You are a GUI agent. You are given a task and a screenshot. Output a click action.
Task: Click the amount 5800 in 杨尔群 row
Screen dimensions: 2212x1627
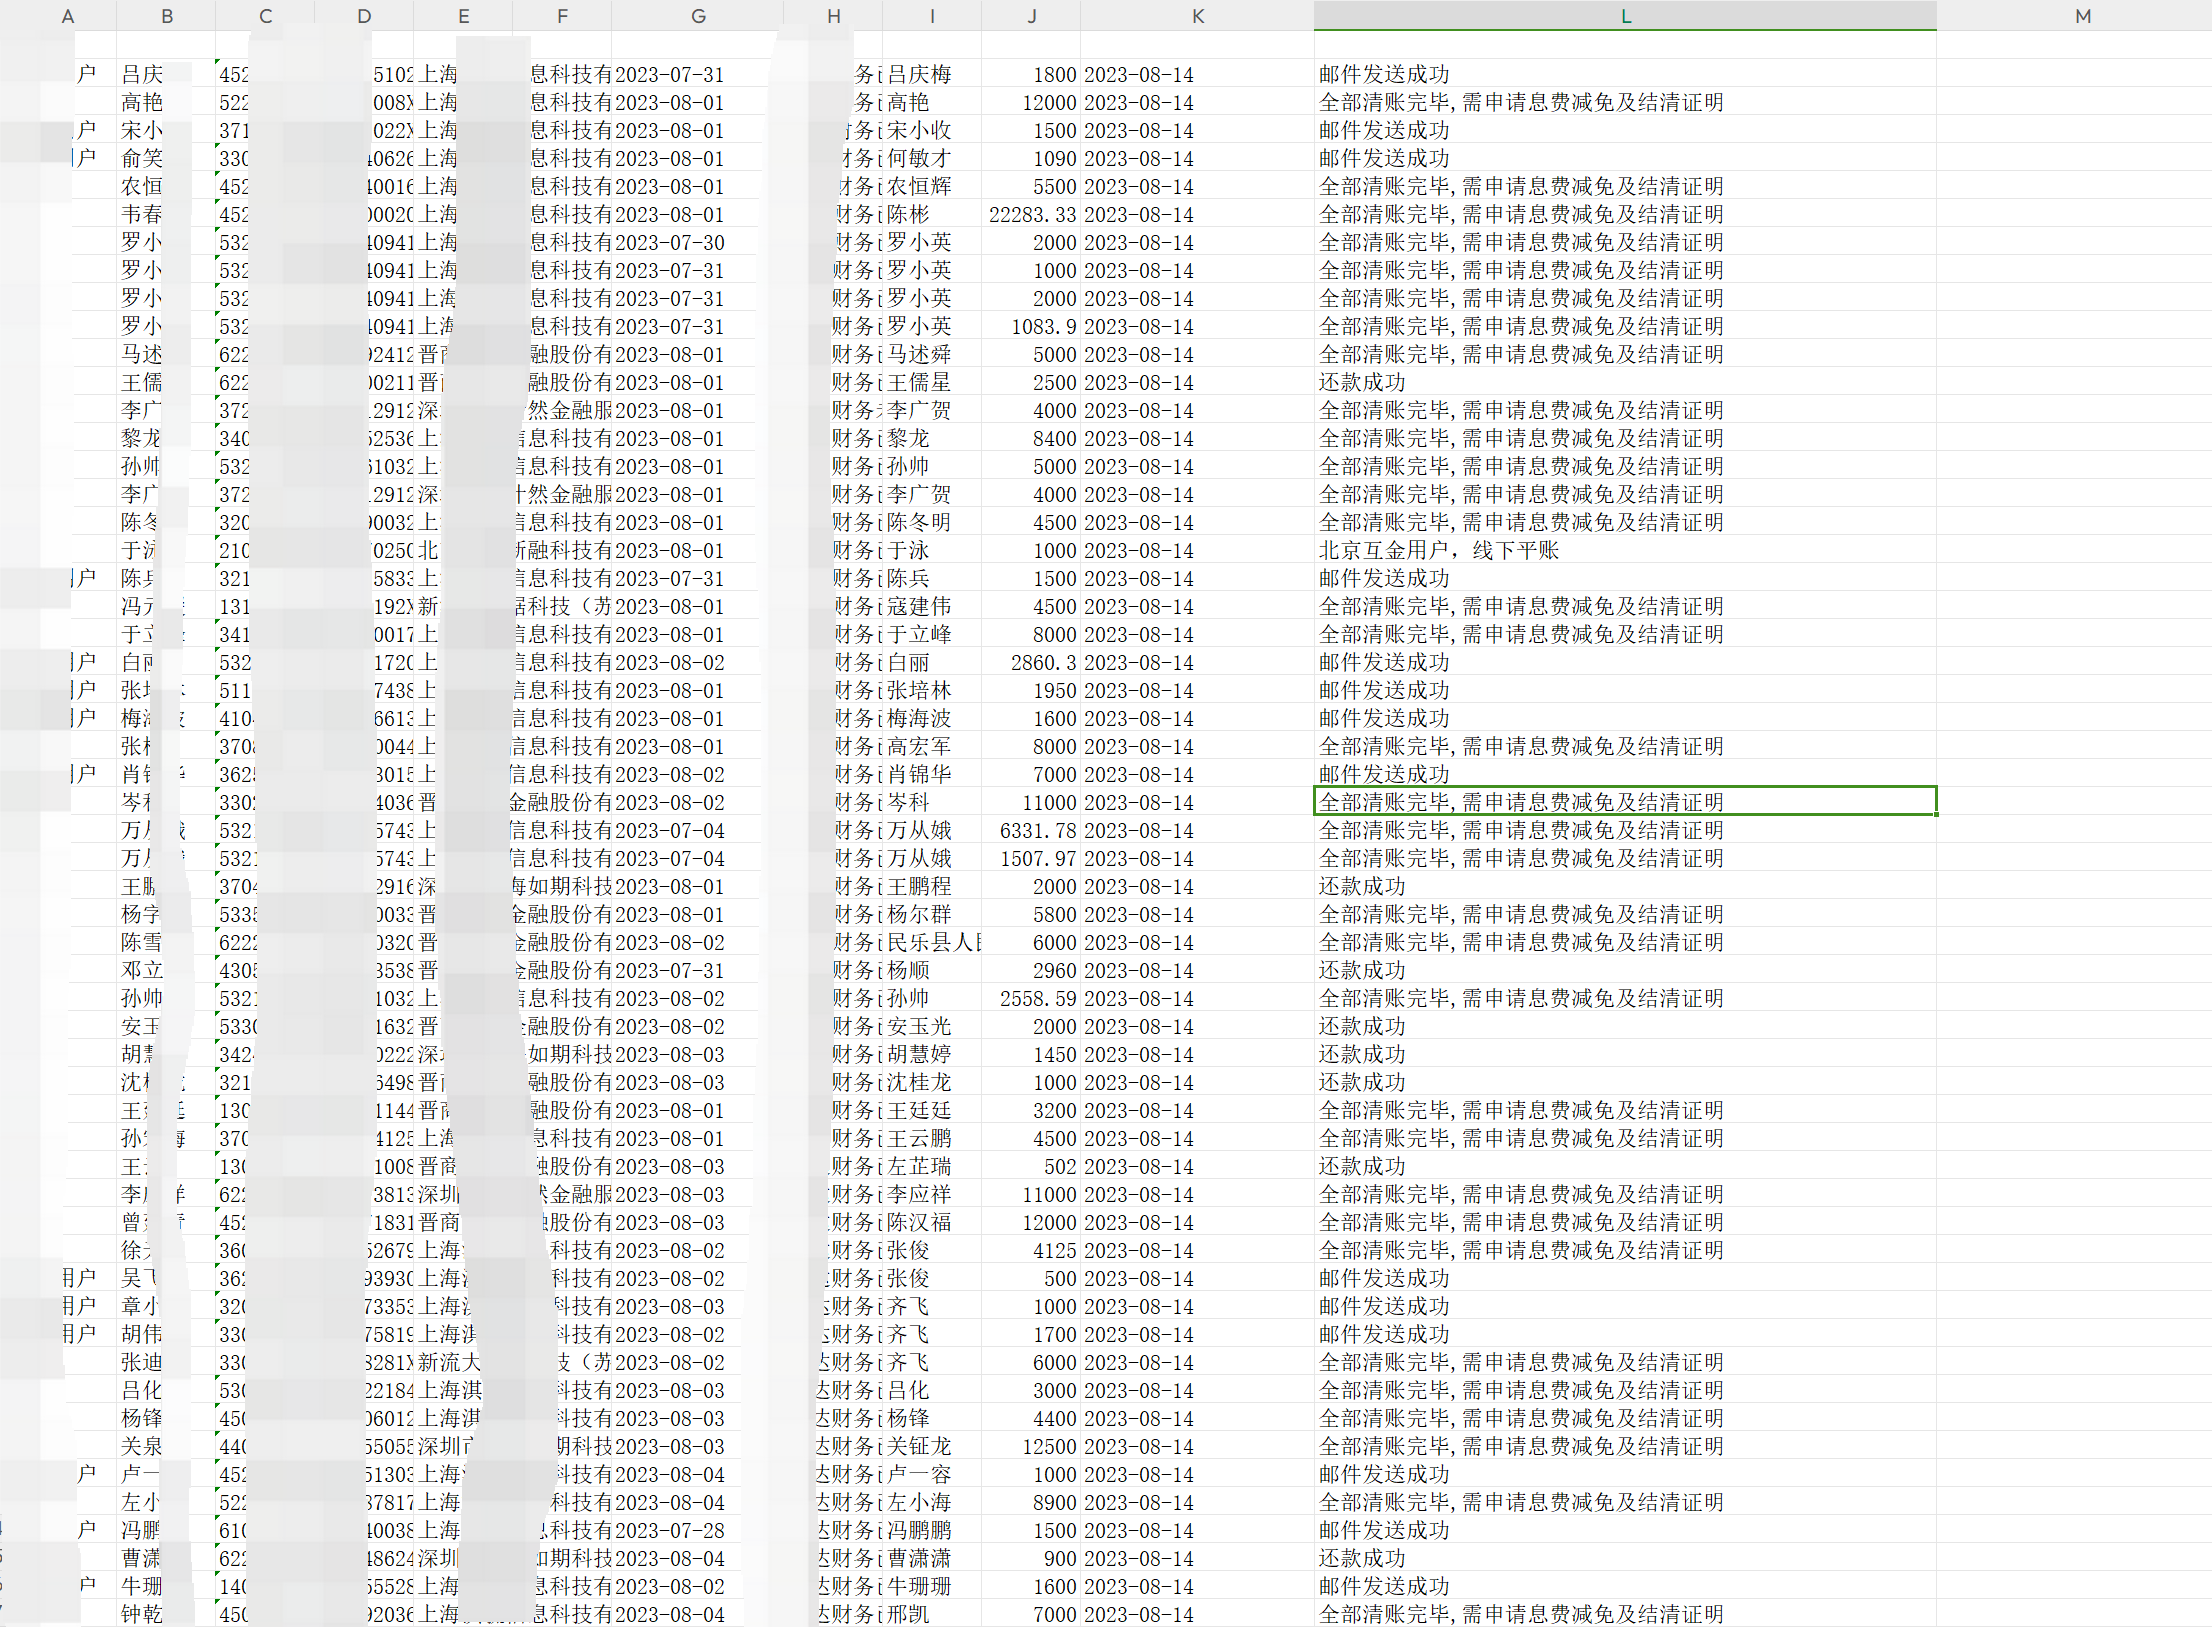click(1031, 915)
